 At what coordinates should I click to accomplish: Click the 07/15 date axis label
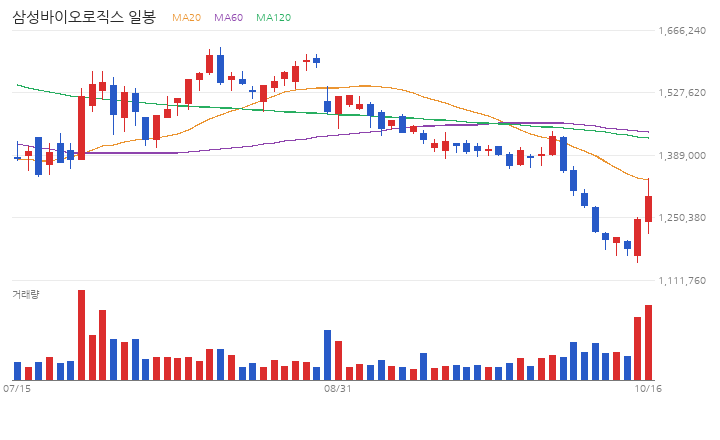click(x=17, y=389)
